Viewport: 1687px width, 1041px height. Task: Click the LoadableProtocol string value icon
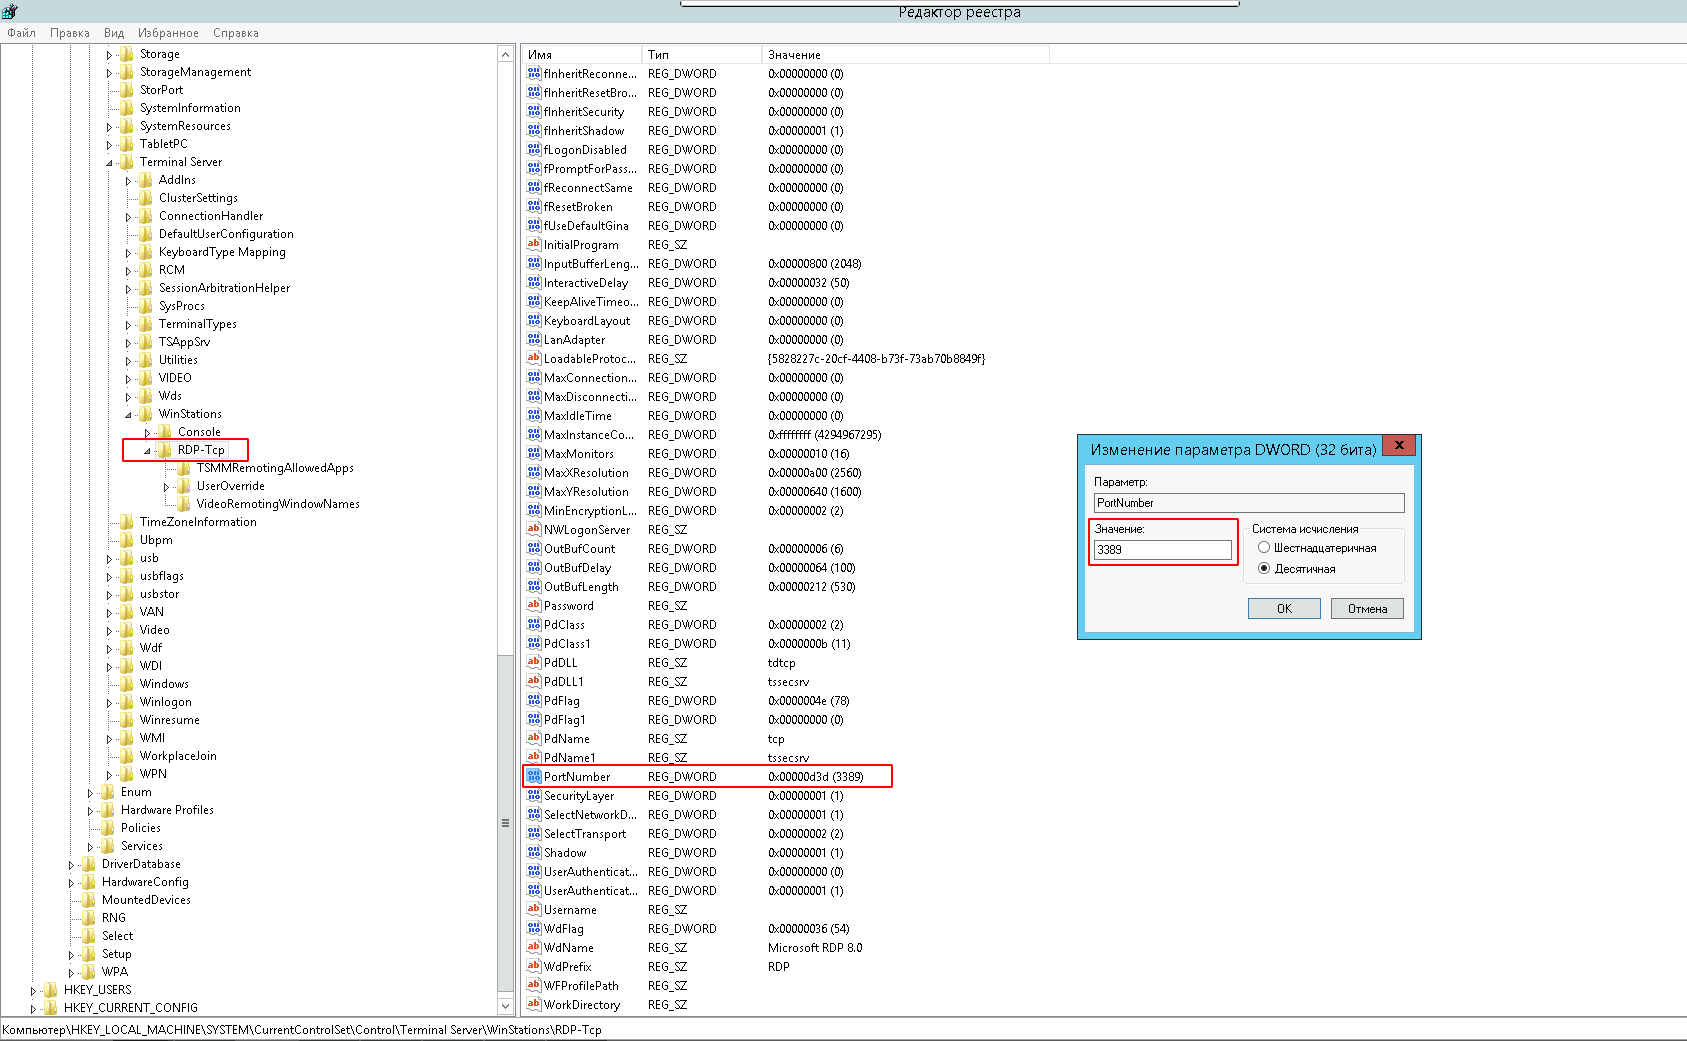click(534, 358)
